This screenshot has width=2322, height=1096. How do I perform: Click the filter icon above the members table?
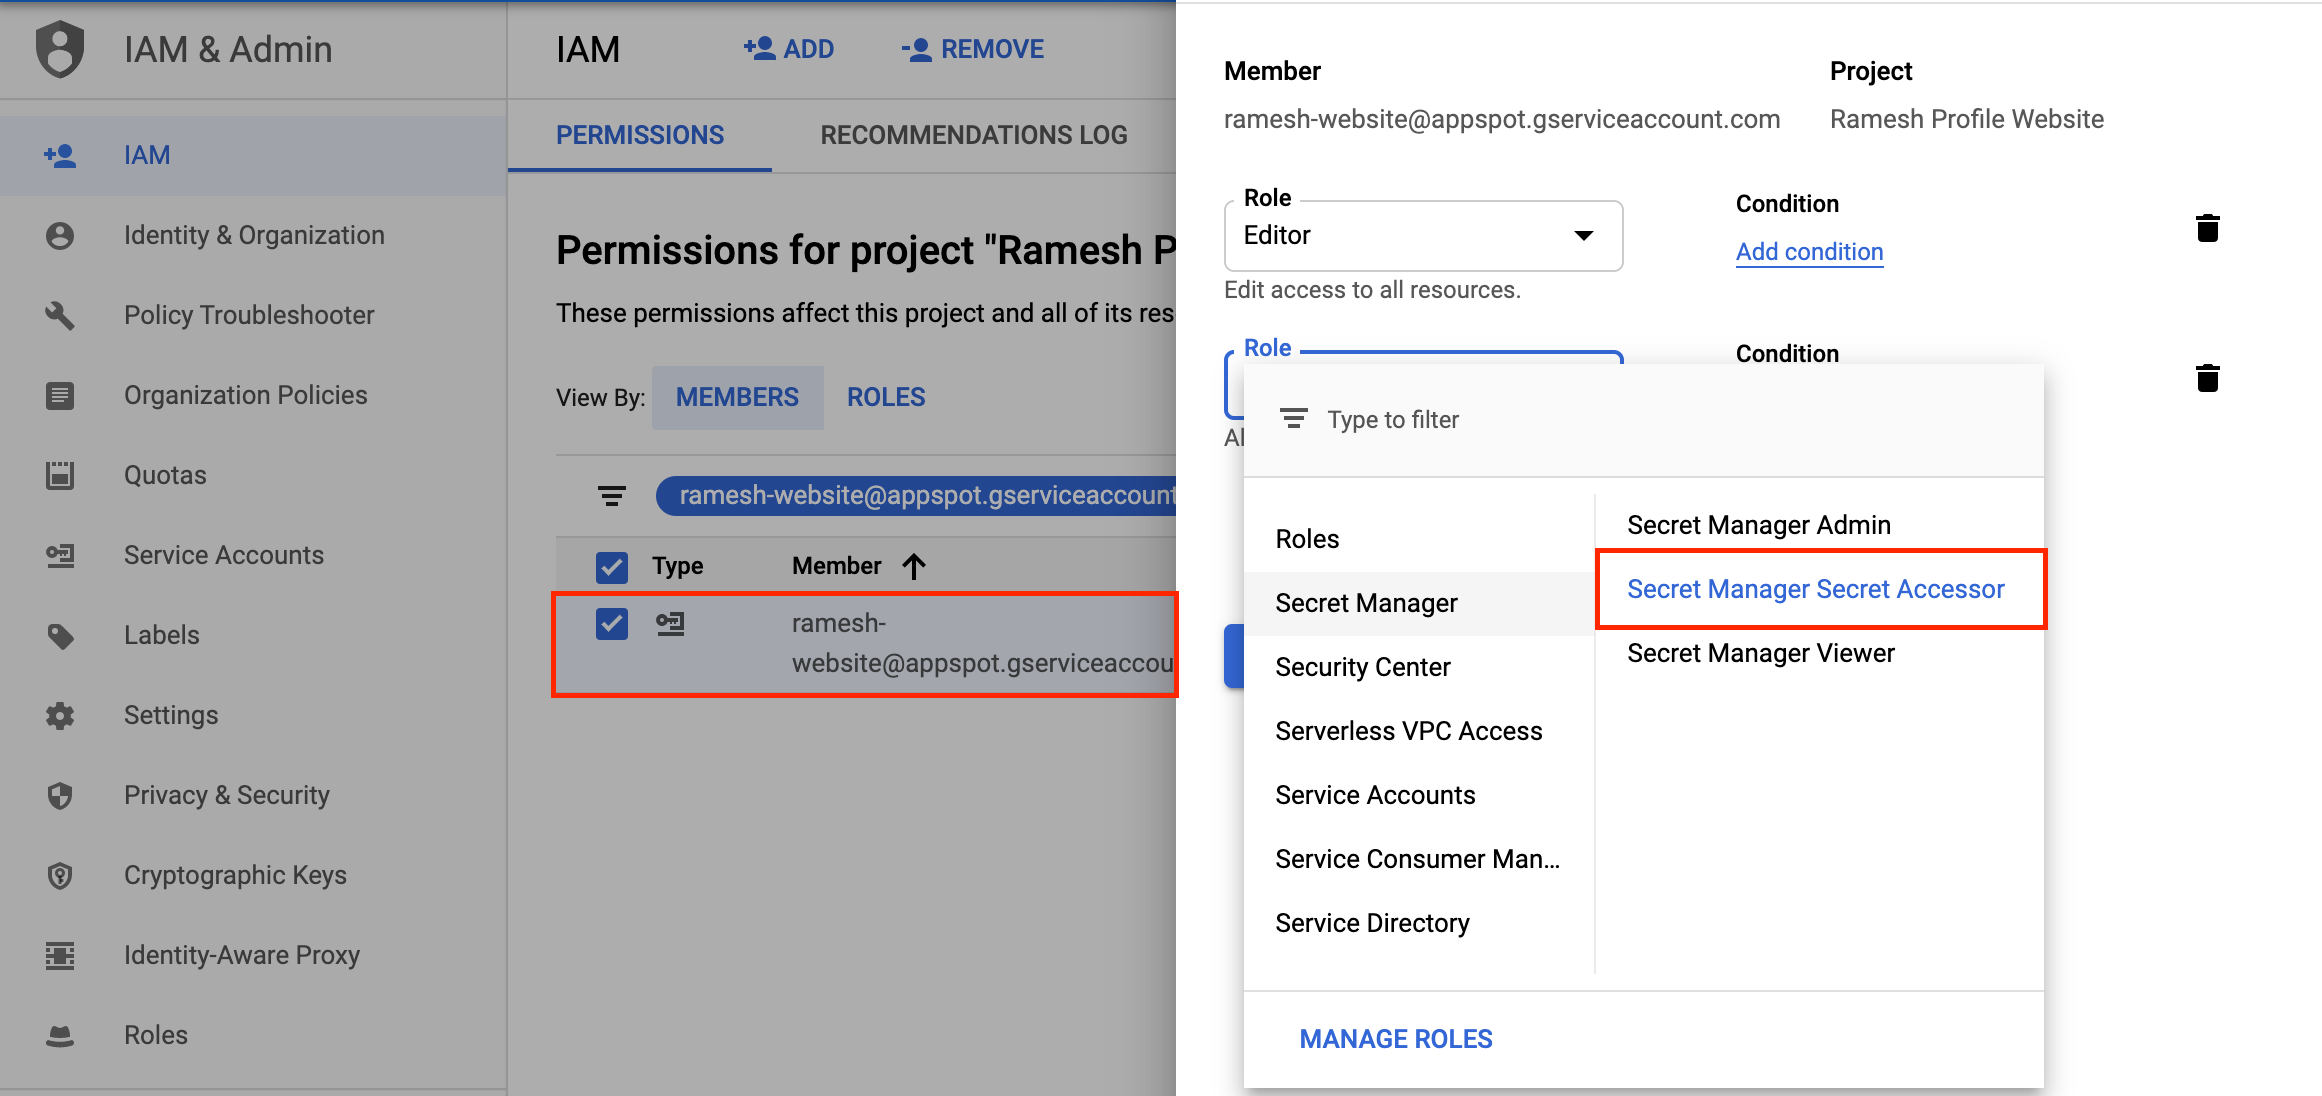pyautogui.click(x=611, y=495)
